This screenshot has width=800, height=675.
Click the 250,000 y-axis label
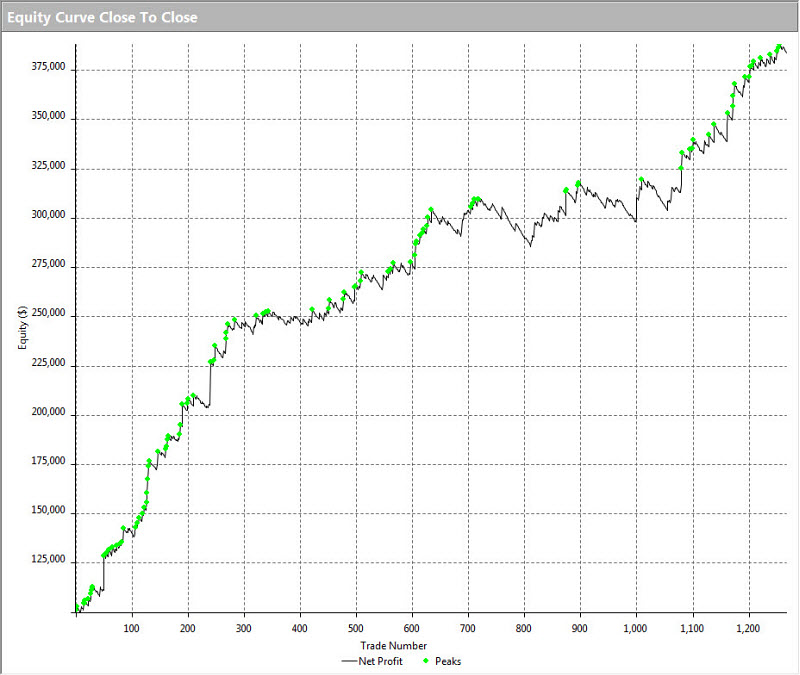(48, 313)
